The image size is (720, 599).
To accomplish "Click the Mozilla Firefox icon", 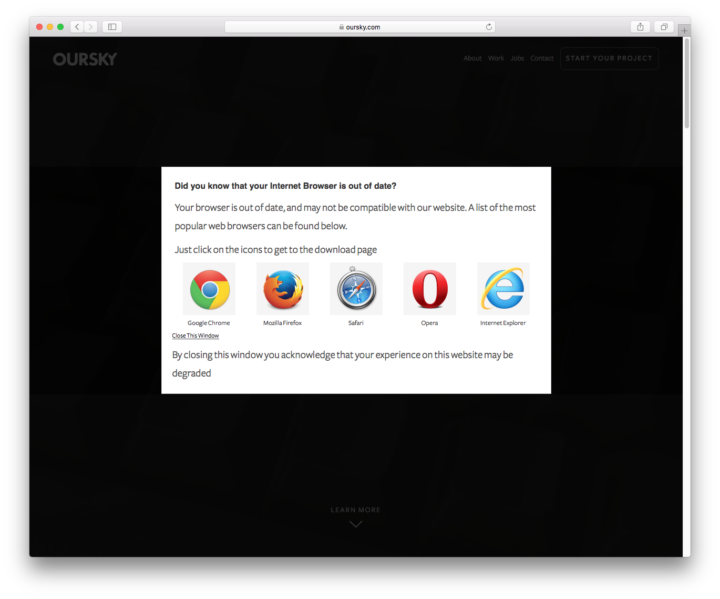I will [283, 289].
